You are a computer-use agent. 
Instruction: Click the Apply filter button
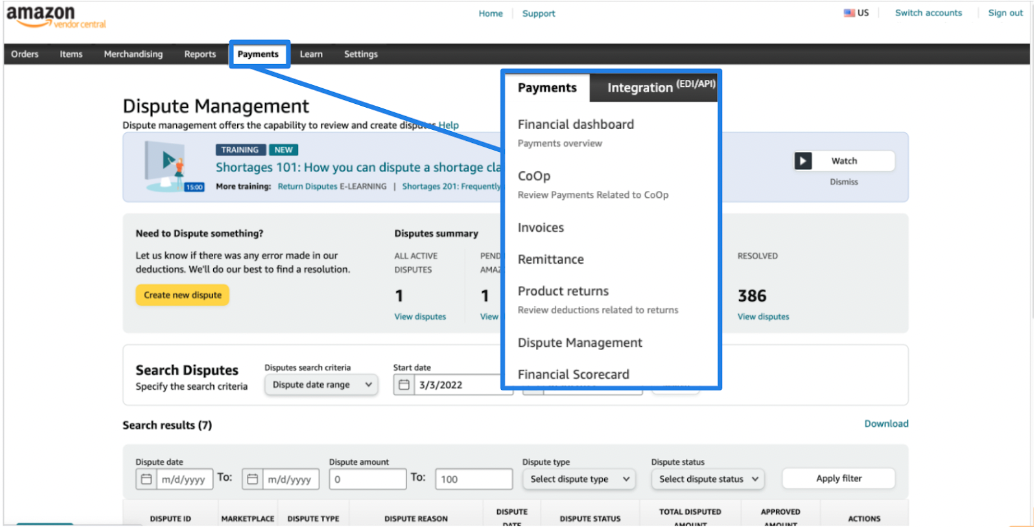tap(839, 479)
